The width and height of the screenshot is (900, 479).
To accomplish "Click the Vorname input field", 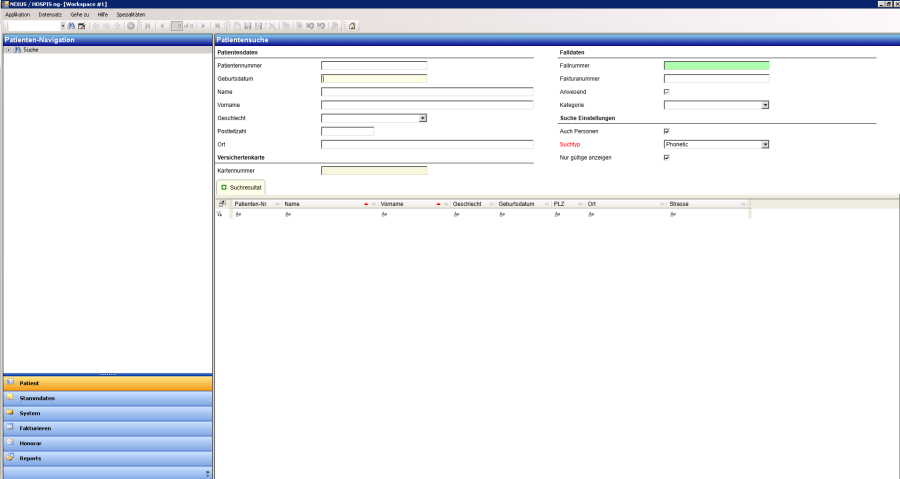I will point(427,105).
